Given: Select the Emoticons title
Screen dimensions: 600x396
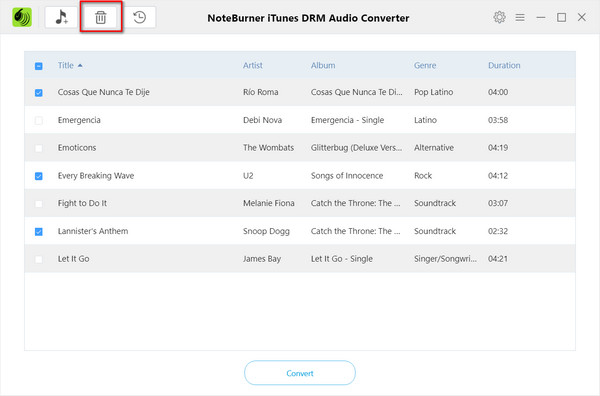Looking at the screenshot, I should (x=77, y=148).
